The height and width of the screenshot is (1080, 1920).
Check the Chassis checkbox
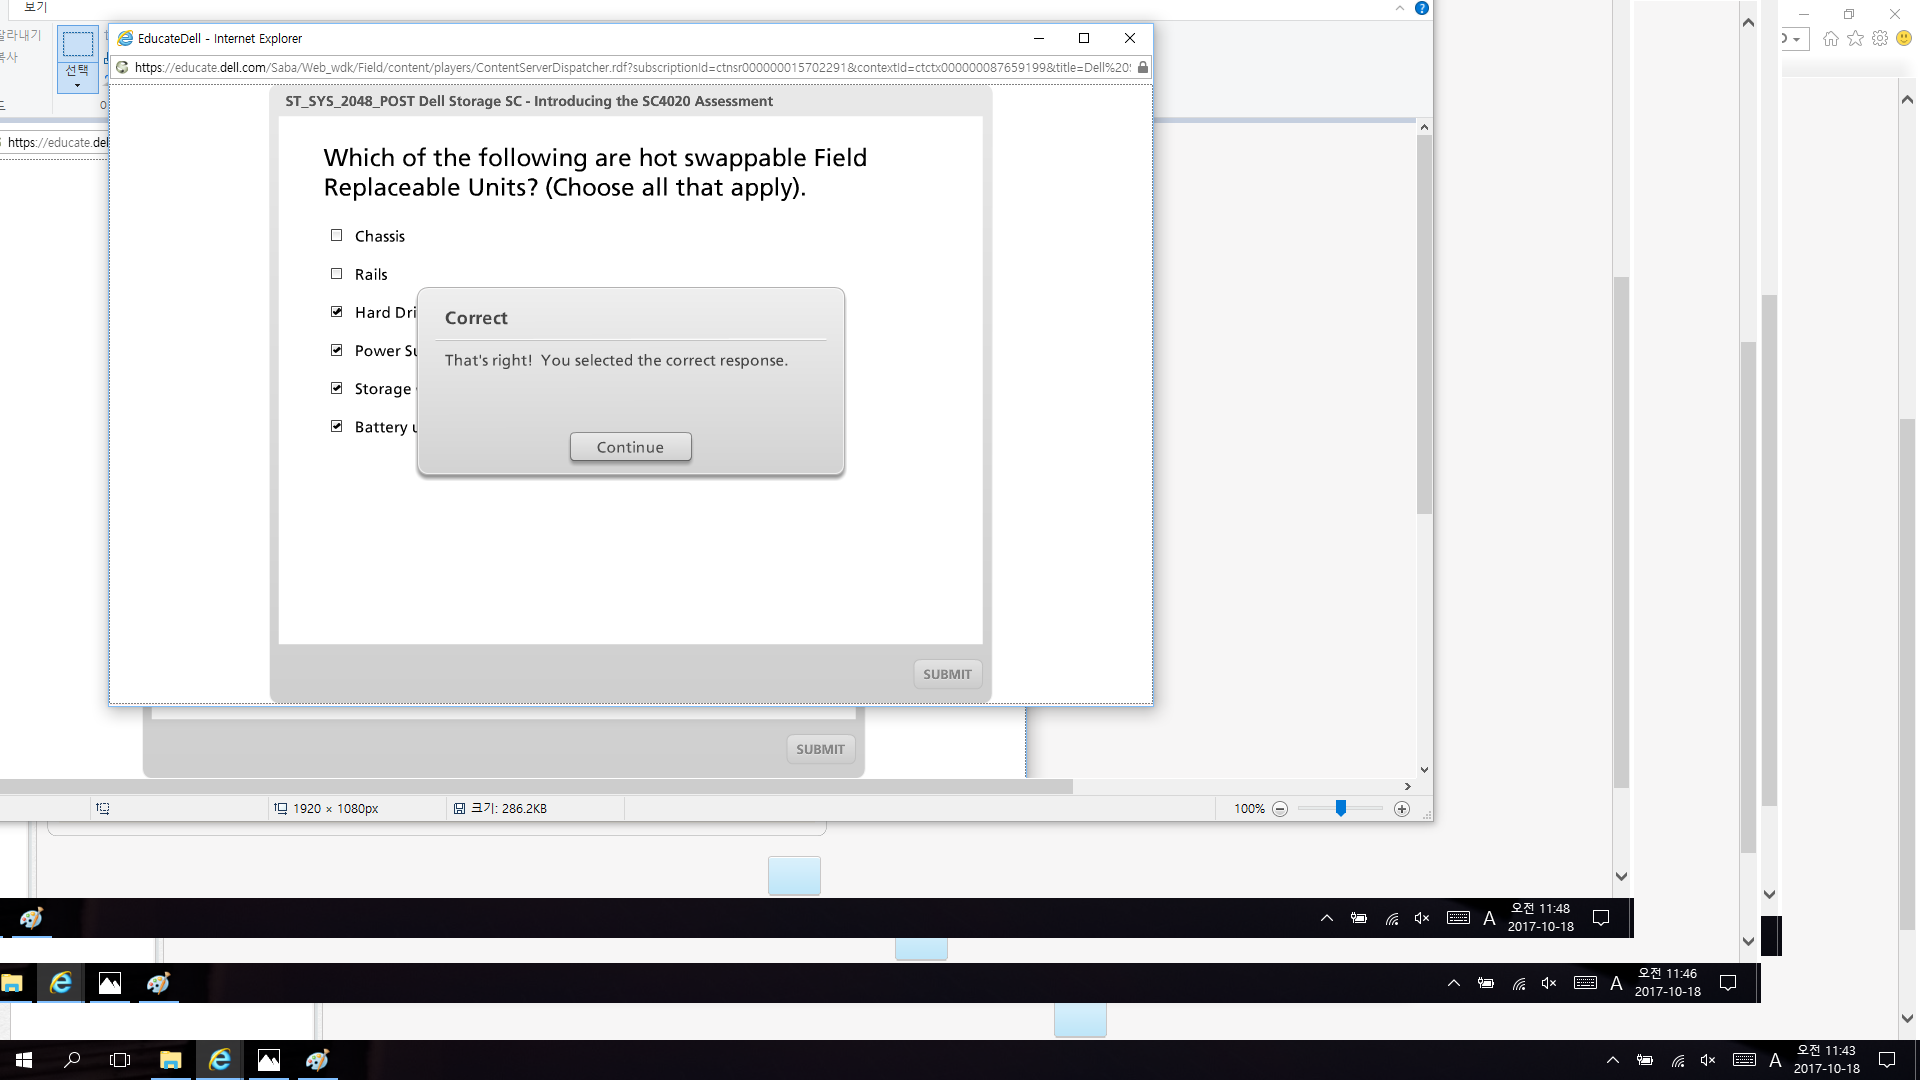click(337, 236)
